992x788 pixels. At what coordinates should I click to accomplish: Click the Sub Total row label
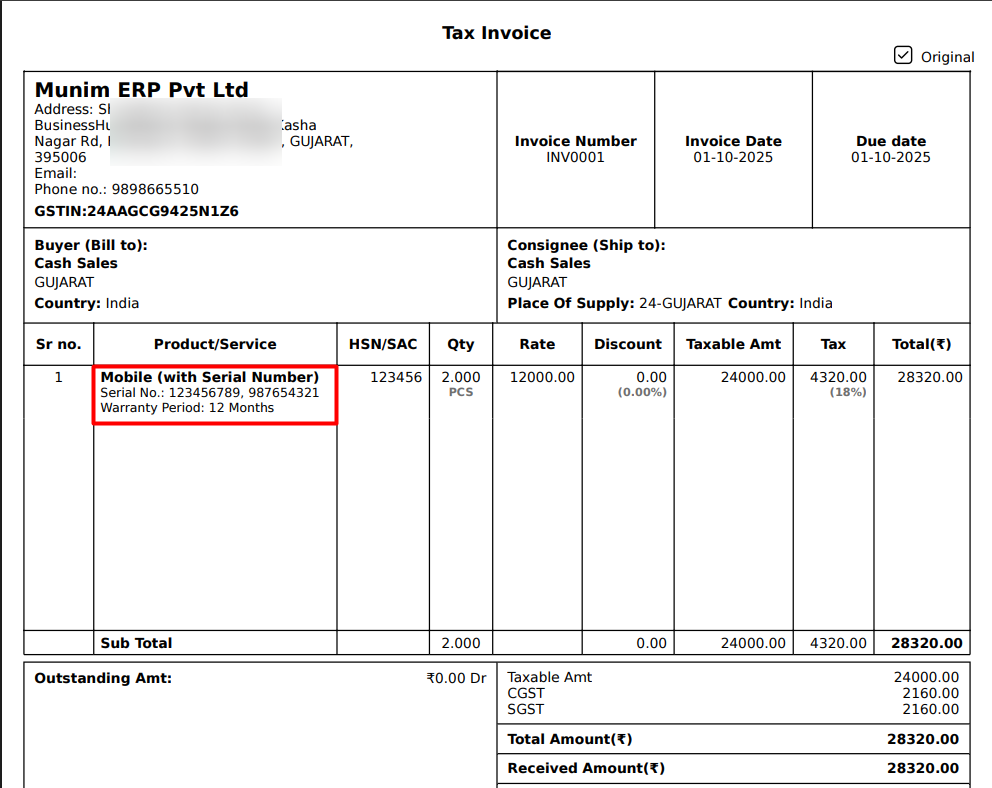[136, 643]
